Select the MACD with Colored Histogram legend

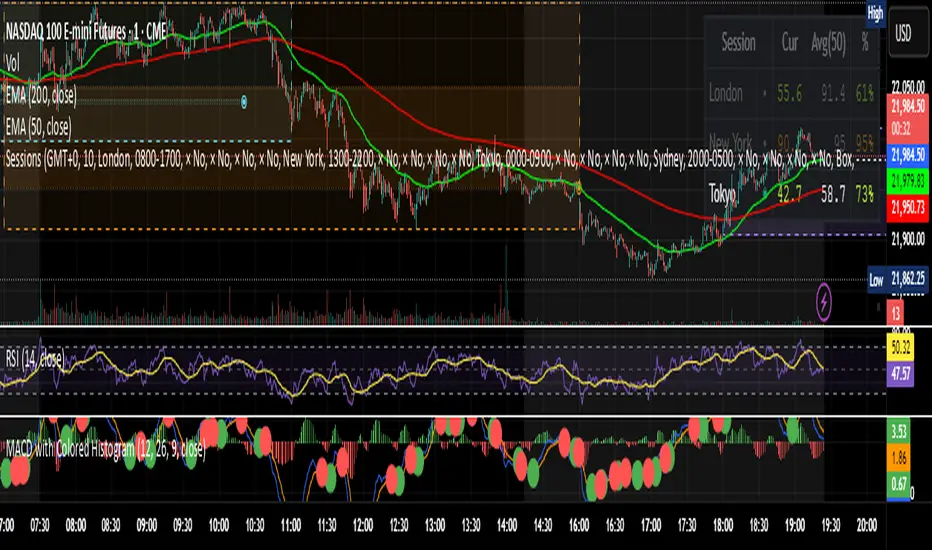tap(105, 448)
